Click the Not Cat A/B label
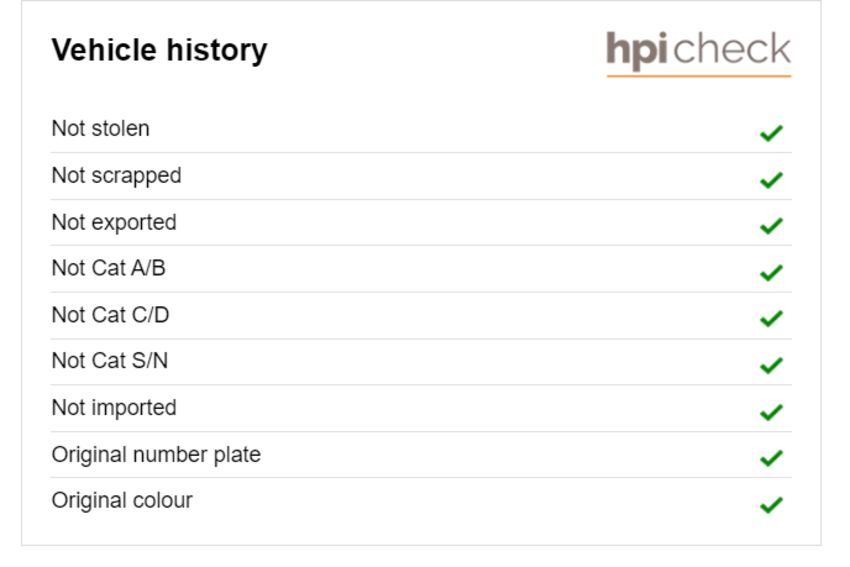 pyautogui.click(x=108, y=268)
